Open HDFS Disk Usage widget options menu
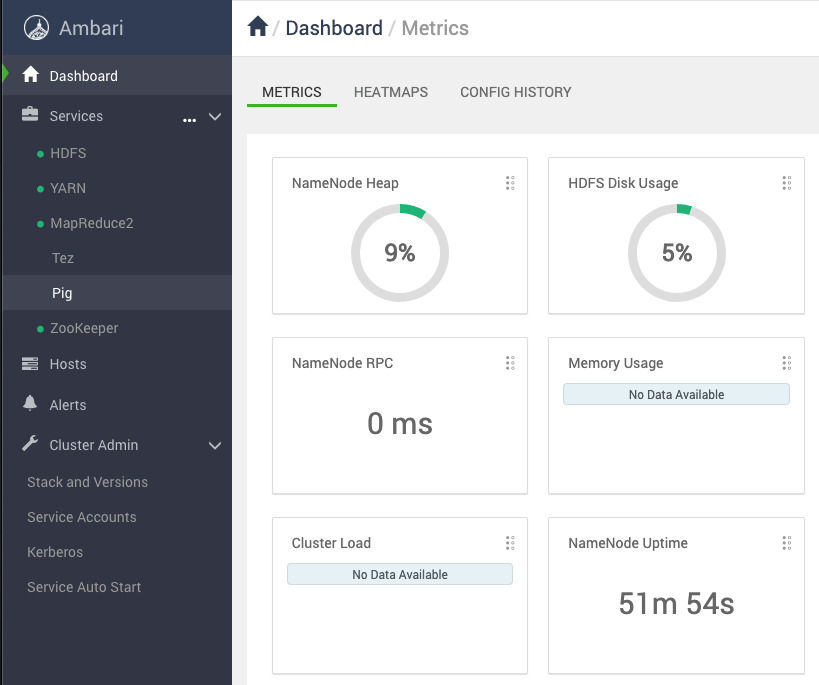Image resolution: width=819 pixels, height=685 pixels. [786, 183]
